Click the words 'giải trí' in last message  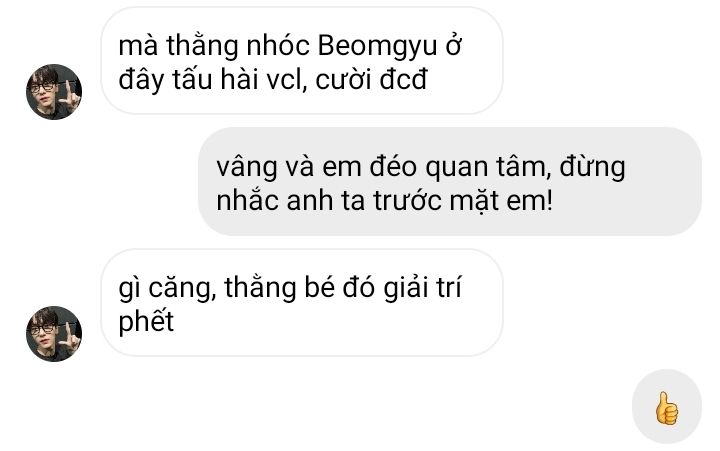(x=422, y=288)
